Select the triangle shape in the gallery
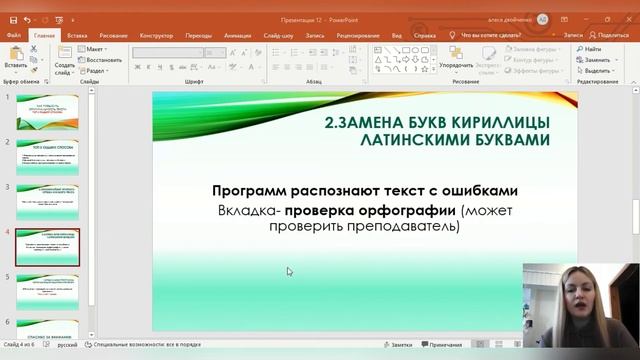The image size is (640, 360). click(378, 60)
